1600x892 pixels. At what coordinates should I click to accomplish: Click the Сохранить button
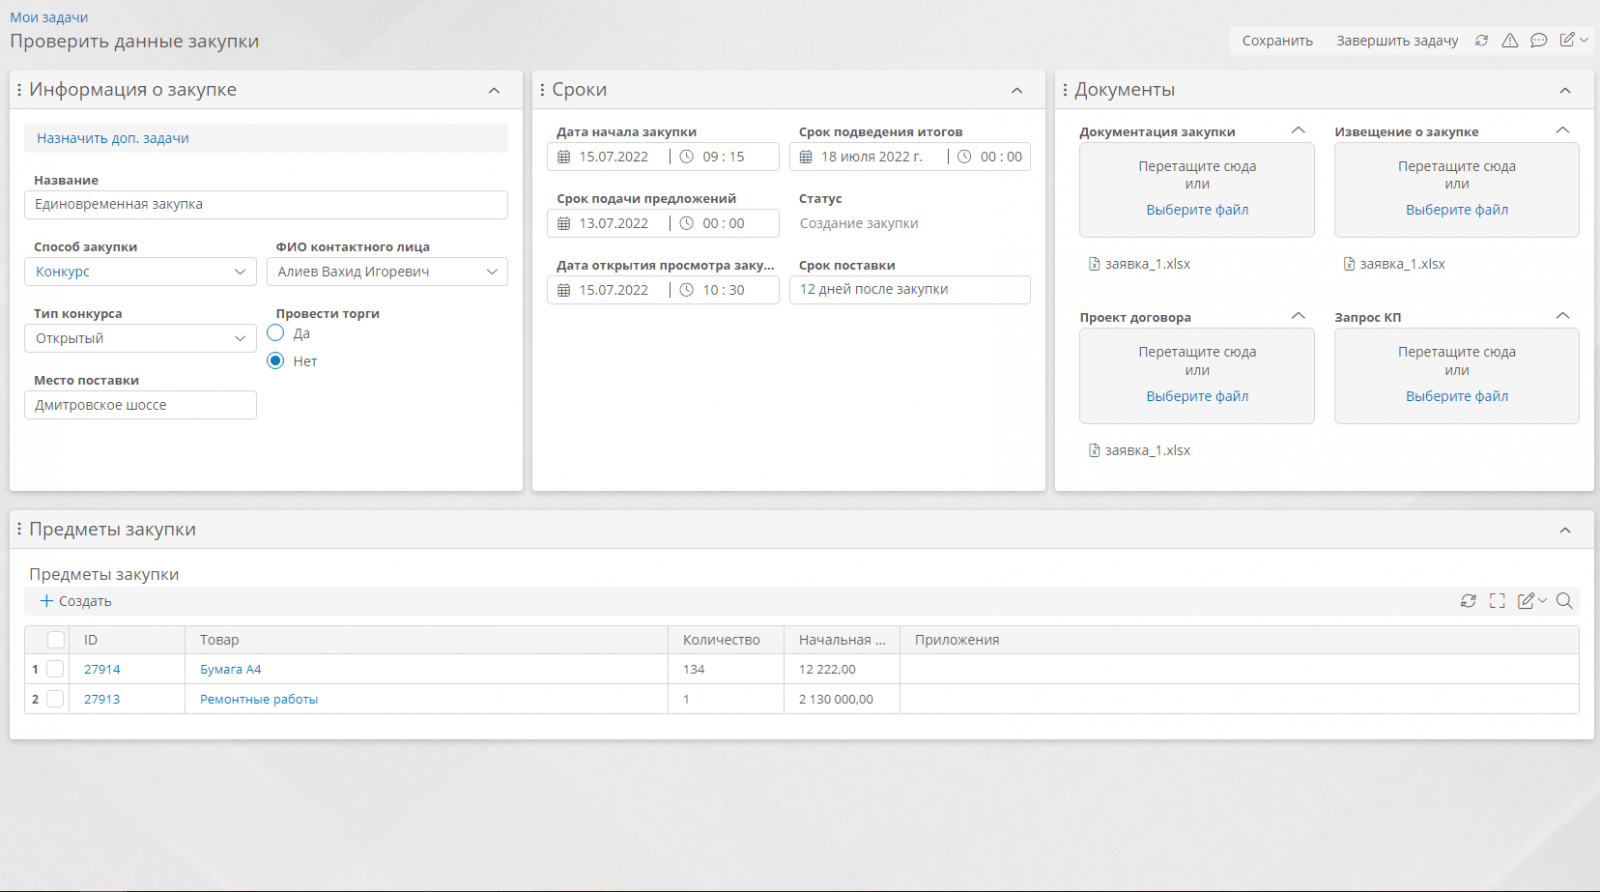click(x=1277, y=41)
